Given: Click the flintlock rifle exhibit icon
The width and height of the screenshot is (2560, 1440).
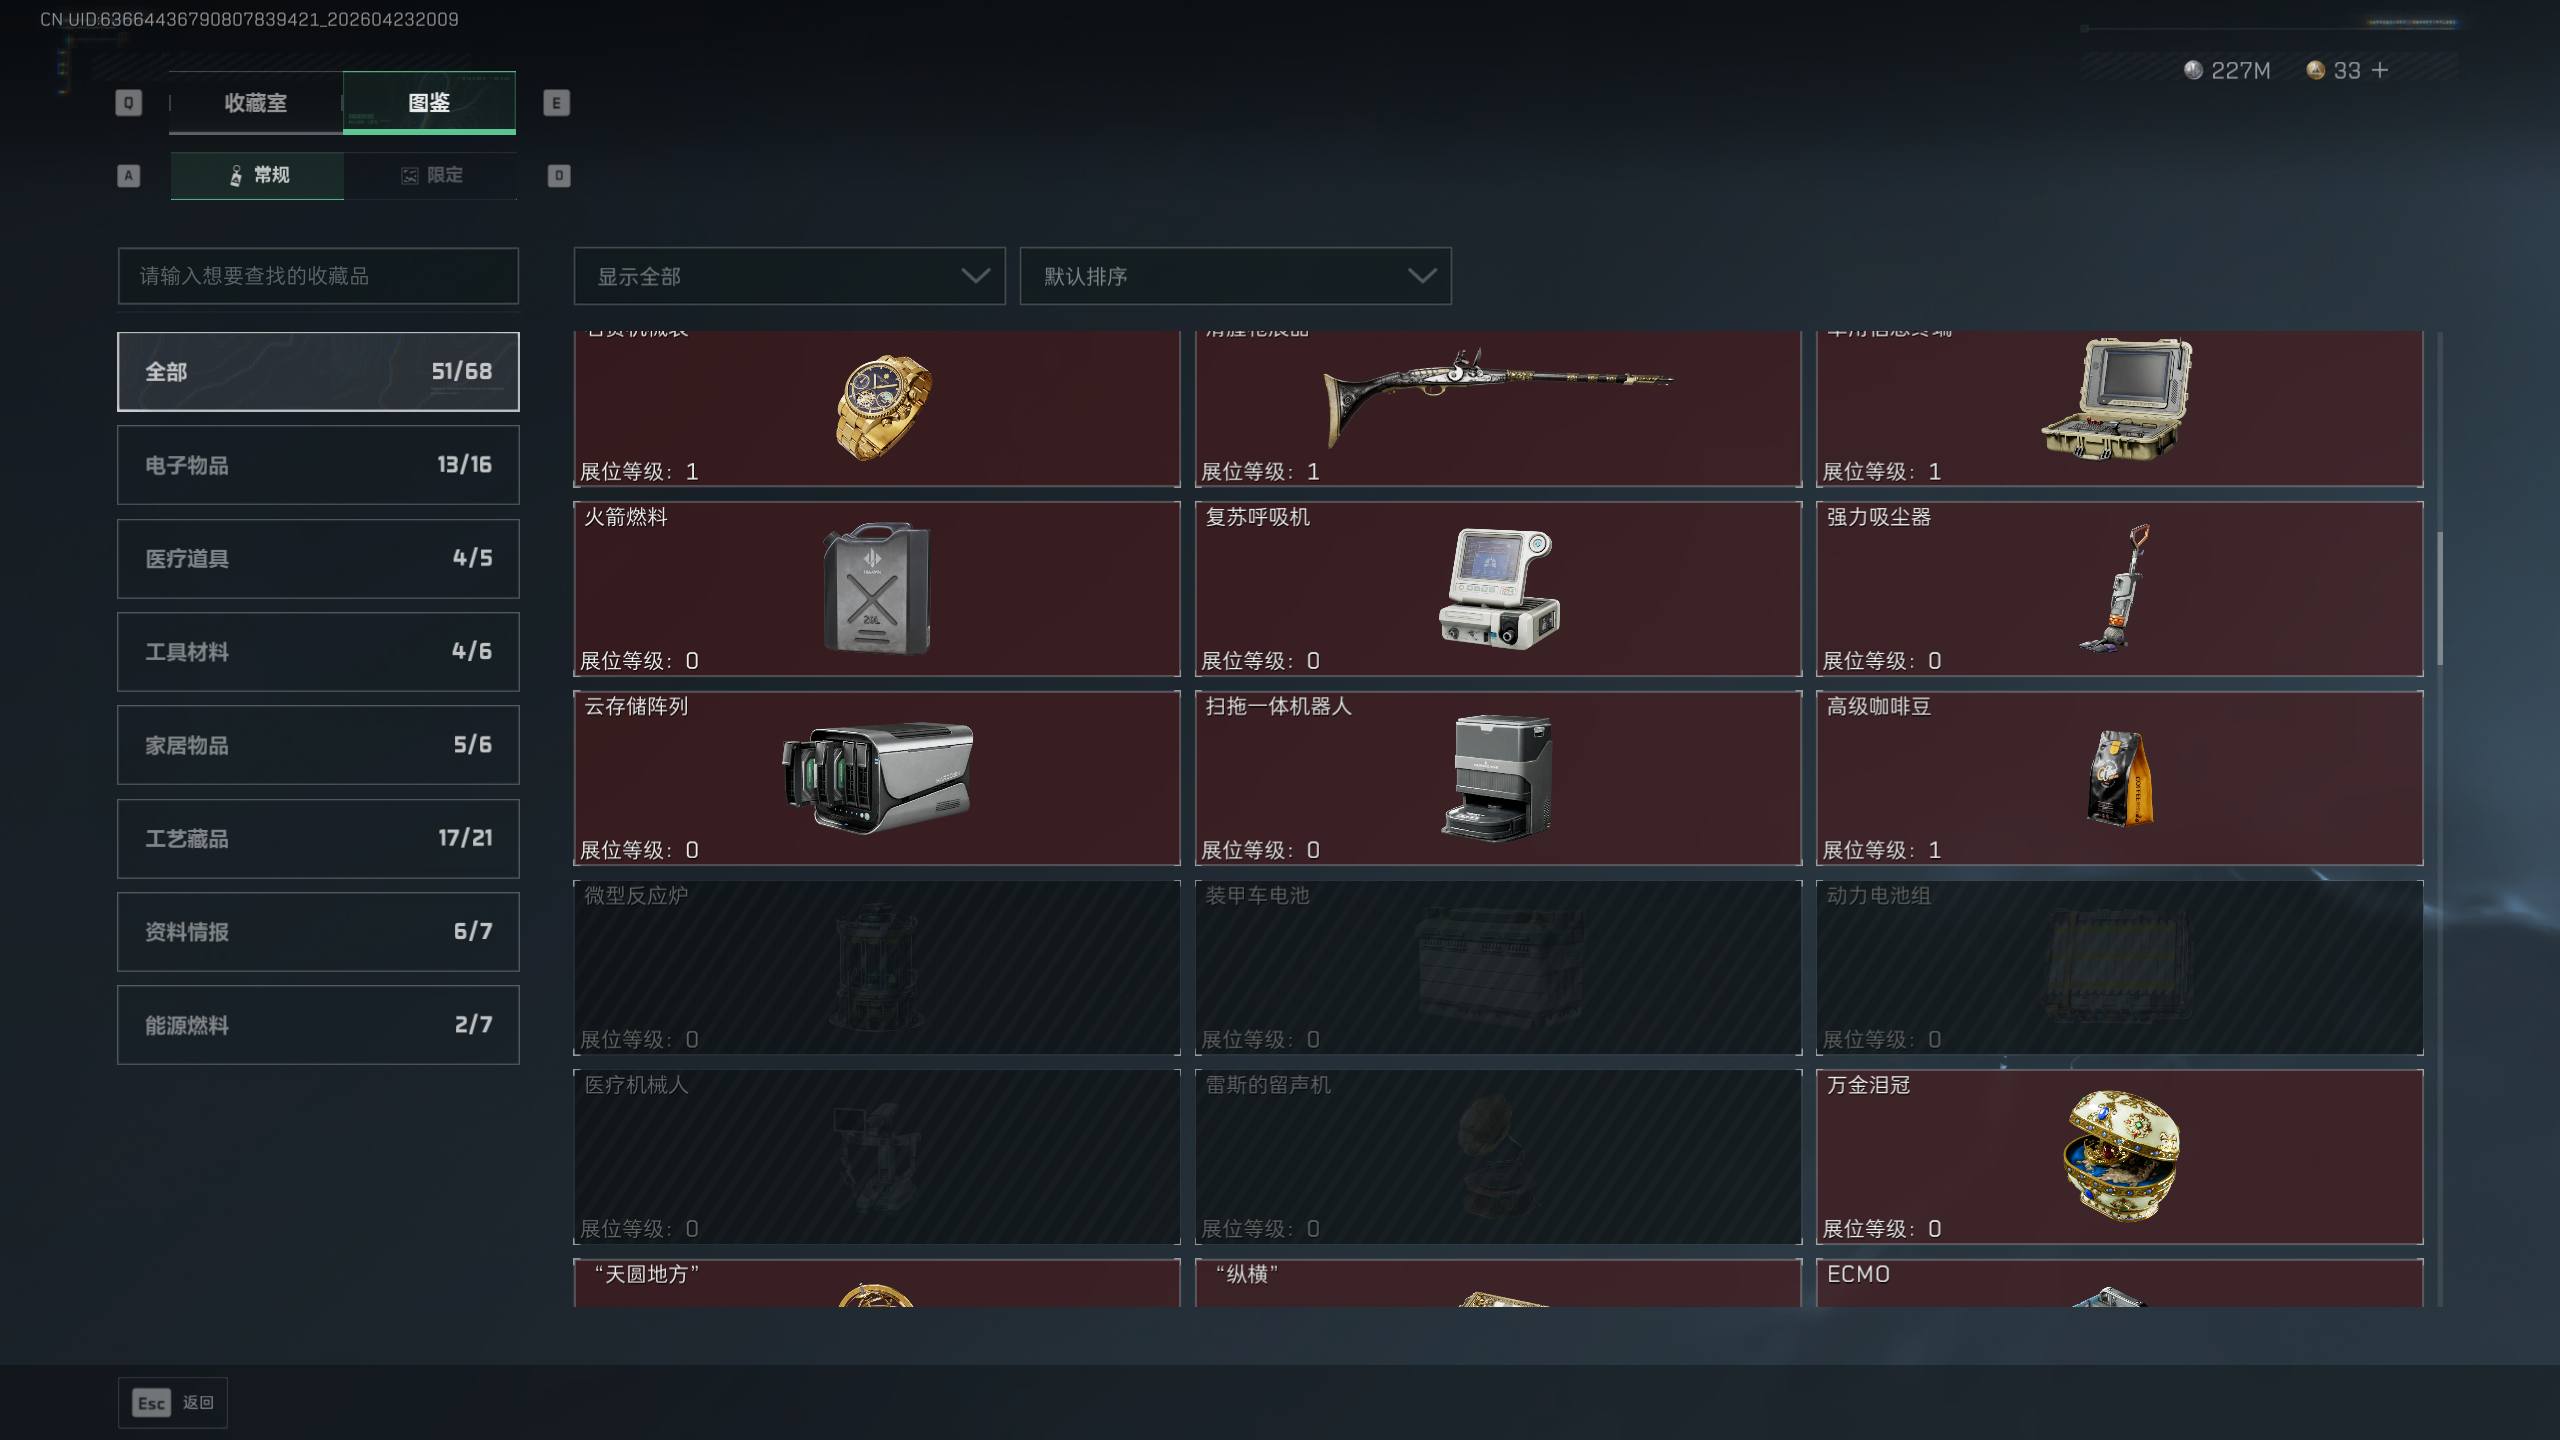Looking at the screenshot, I should pyautogui.click(x=1497, y=396).
